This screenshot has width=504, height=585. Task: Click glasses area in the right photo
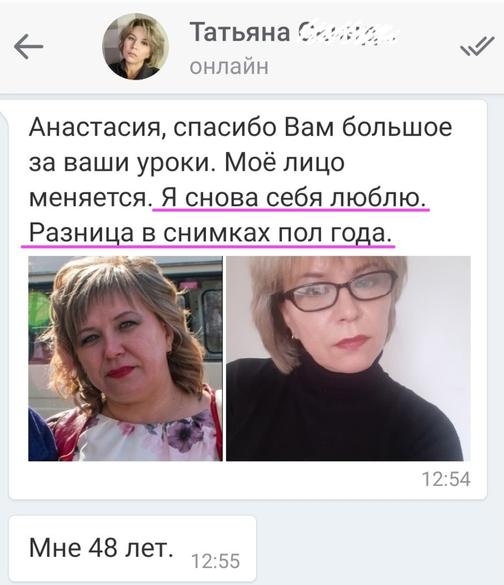339,290
